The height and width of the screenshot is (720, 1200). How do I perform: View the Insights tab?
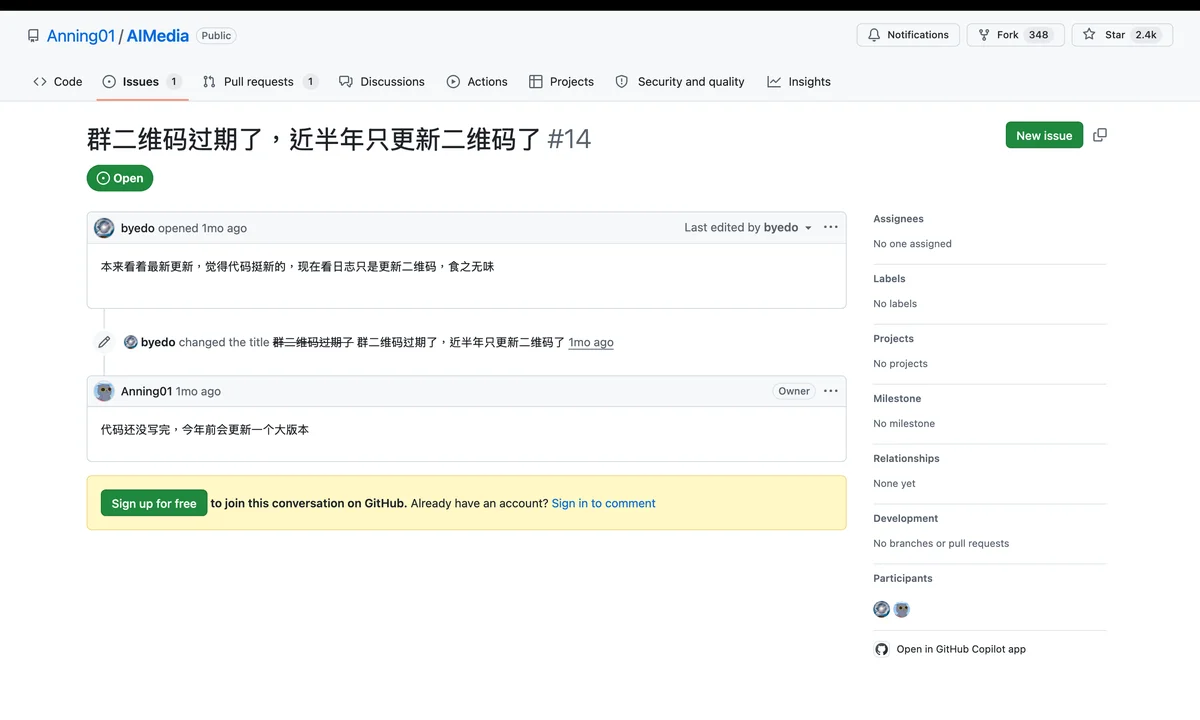point(799,82)
